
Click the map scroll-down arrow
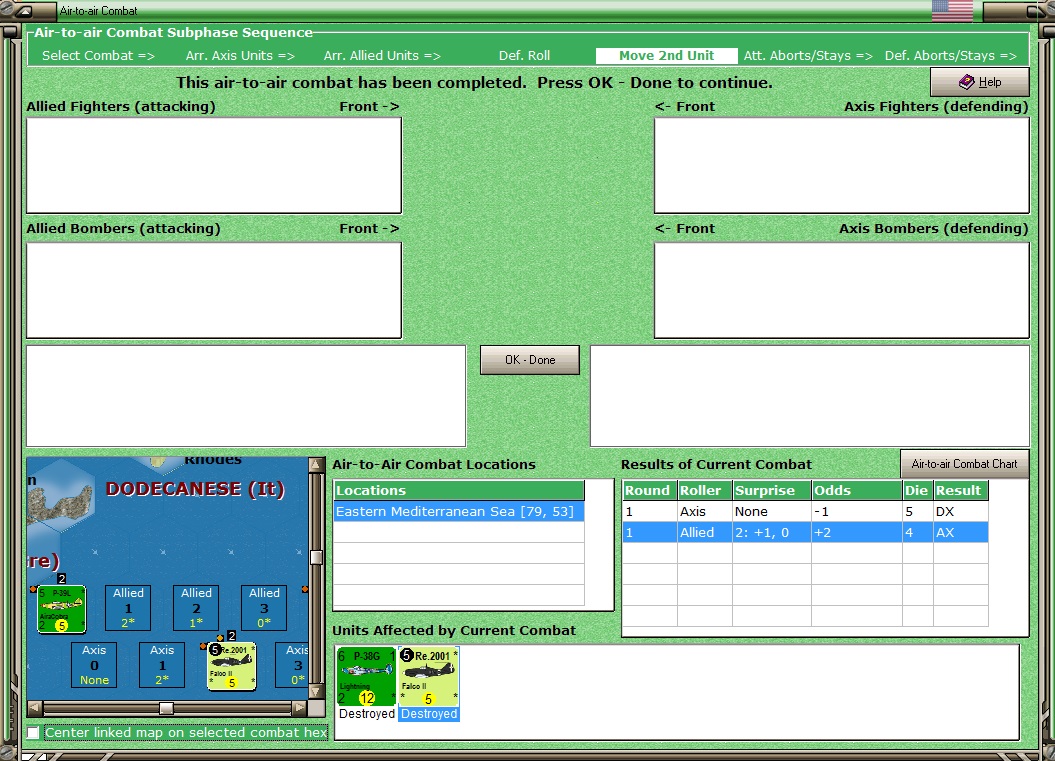[316, 691]
